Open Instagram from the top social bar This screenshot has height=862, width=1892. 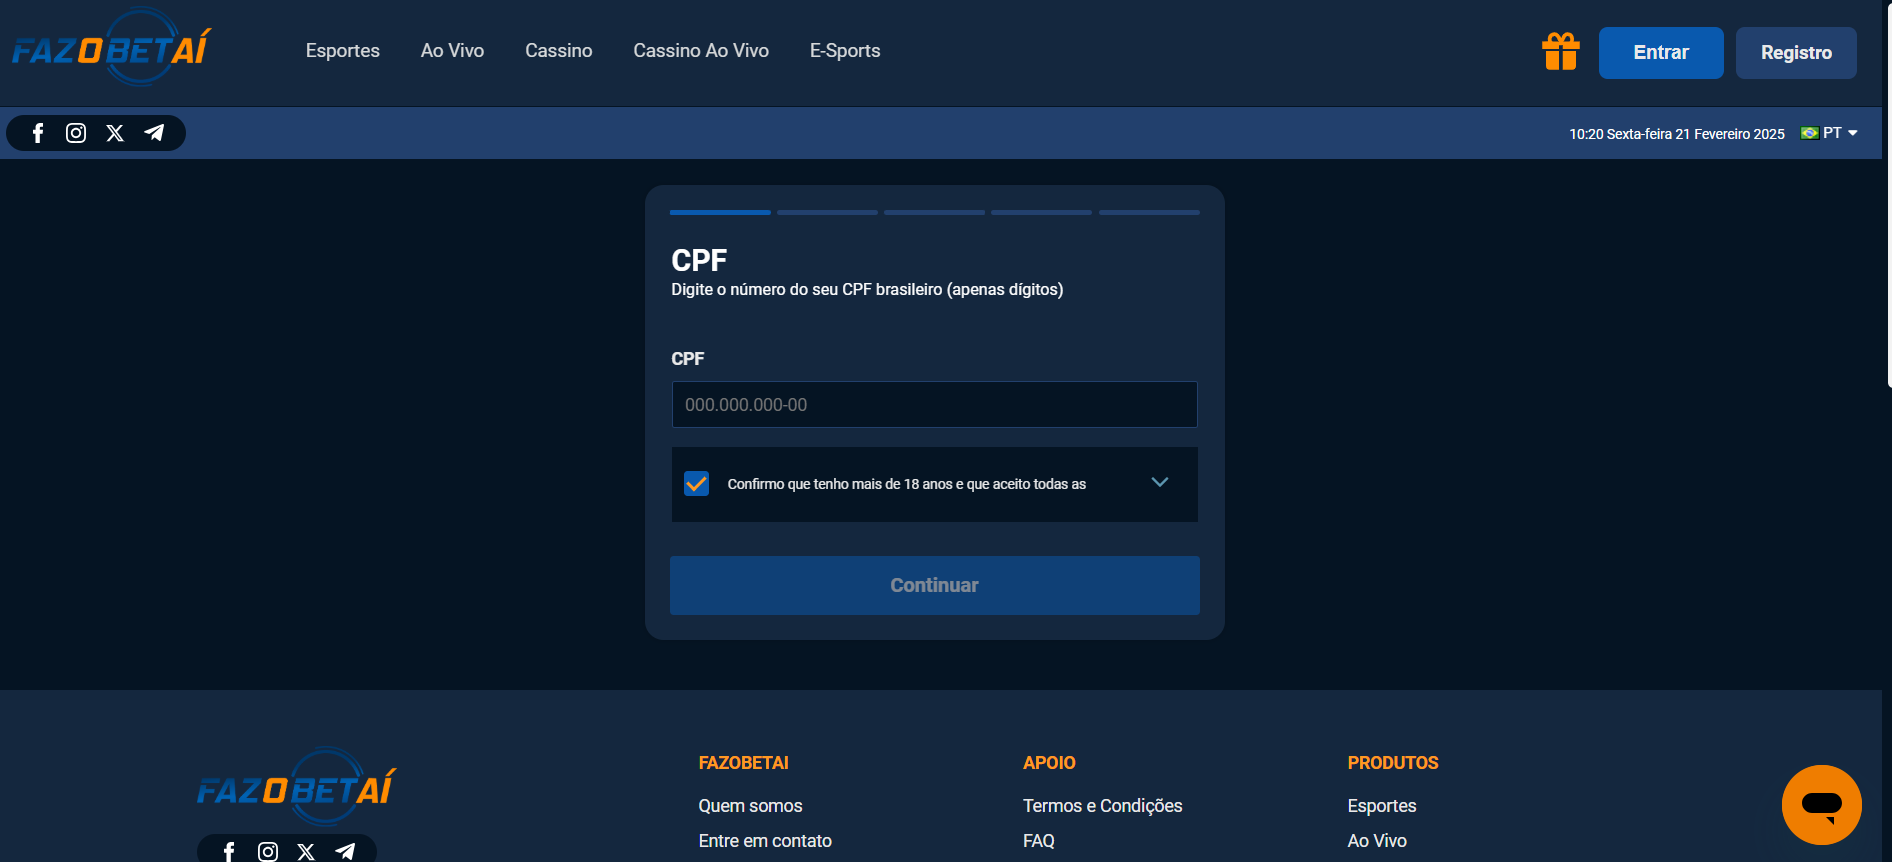click(x=76, y=133)
